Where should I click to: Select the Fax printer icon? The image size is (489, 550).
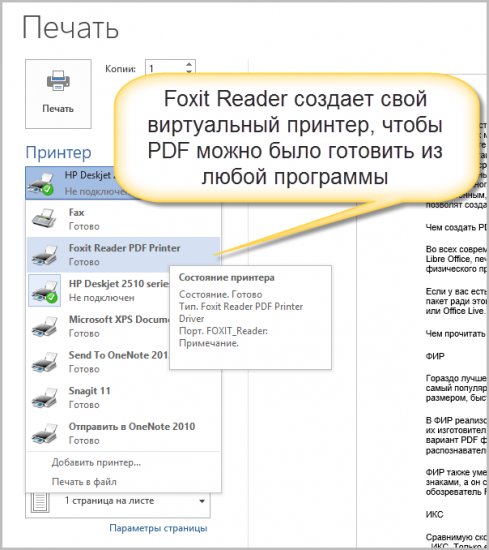click(x=44, y=219)
